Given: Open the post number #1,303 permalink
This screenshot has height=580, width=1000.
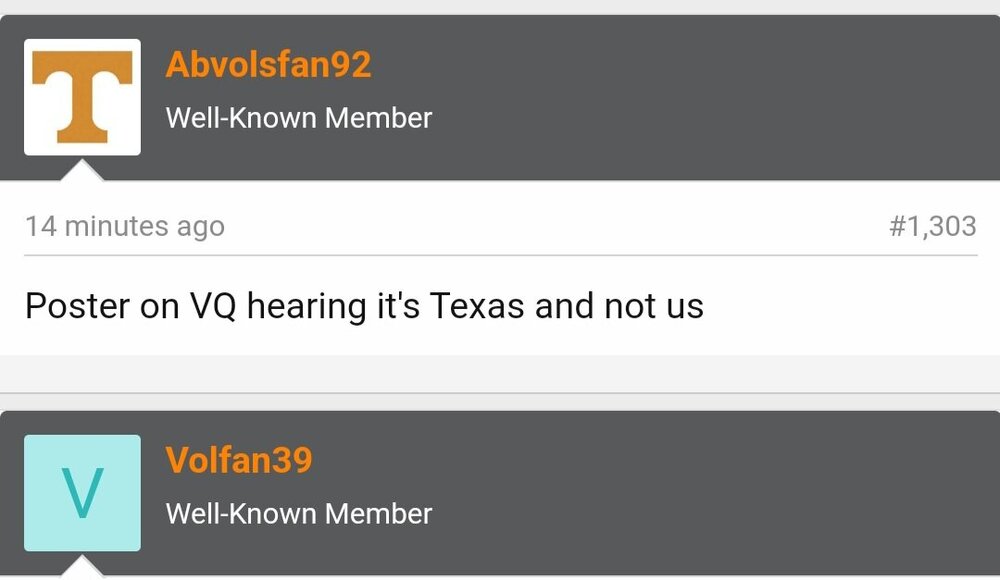Looking at the screenshot, I should pyautogui.click(x=932, y=226).
